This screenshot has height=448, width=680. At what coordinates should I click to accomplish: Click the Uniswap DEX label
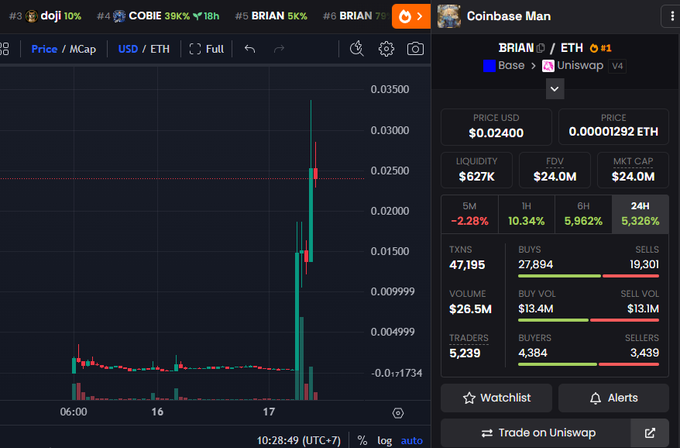(x=580, y=65)
